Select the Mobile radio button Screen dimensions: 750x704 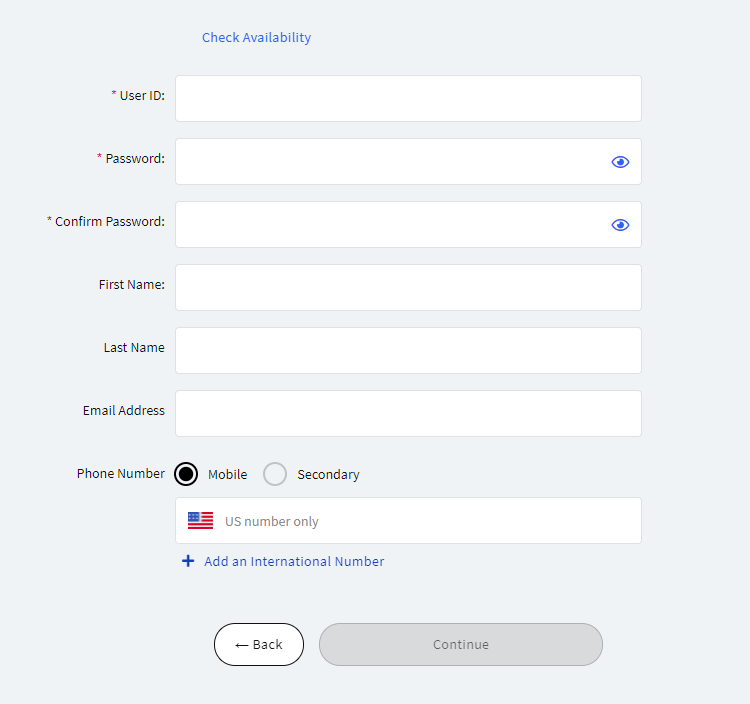coord(186,474)
